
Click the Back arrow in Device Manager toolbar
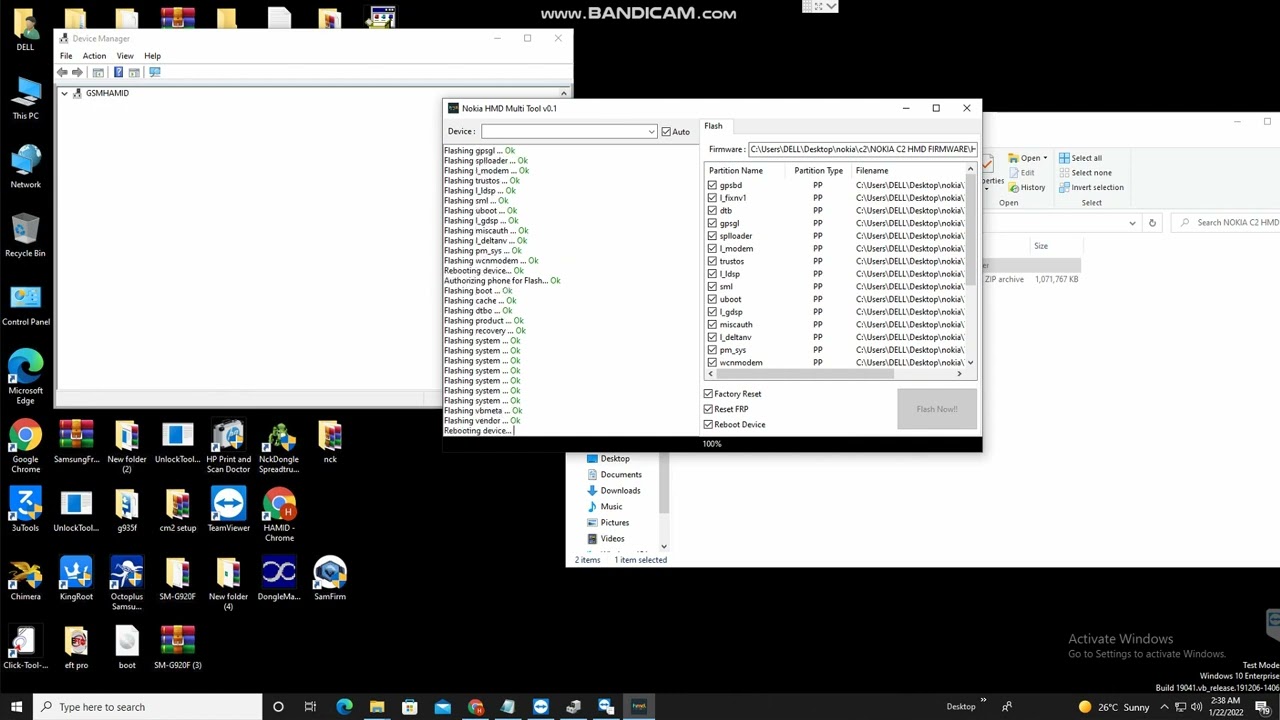point(63,72)
